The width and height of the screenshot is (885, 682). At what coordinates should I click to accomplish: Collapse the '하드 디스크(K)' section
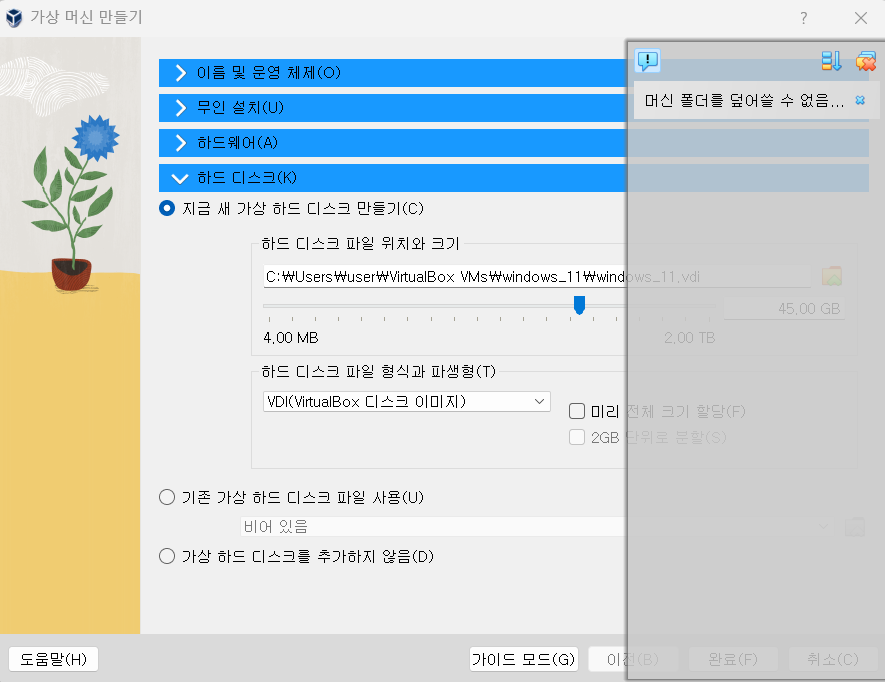tap(514, 178)
